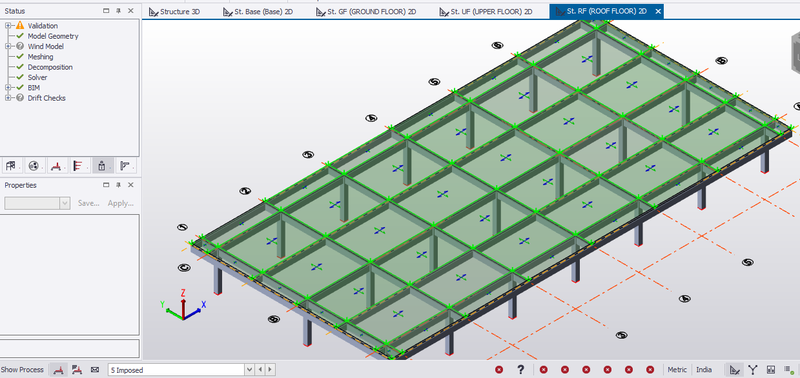
Task: Step to next loadcase with right arrow
Action: (x=270, y=370)
